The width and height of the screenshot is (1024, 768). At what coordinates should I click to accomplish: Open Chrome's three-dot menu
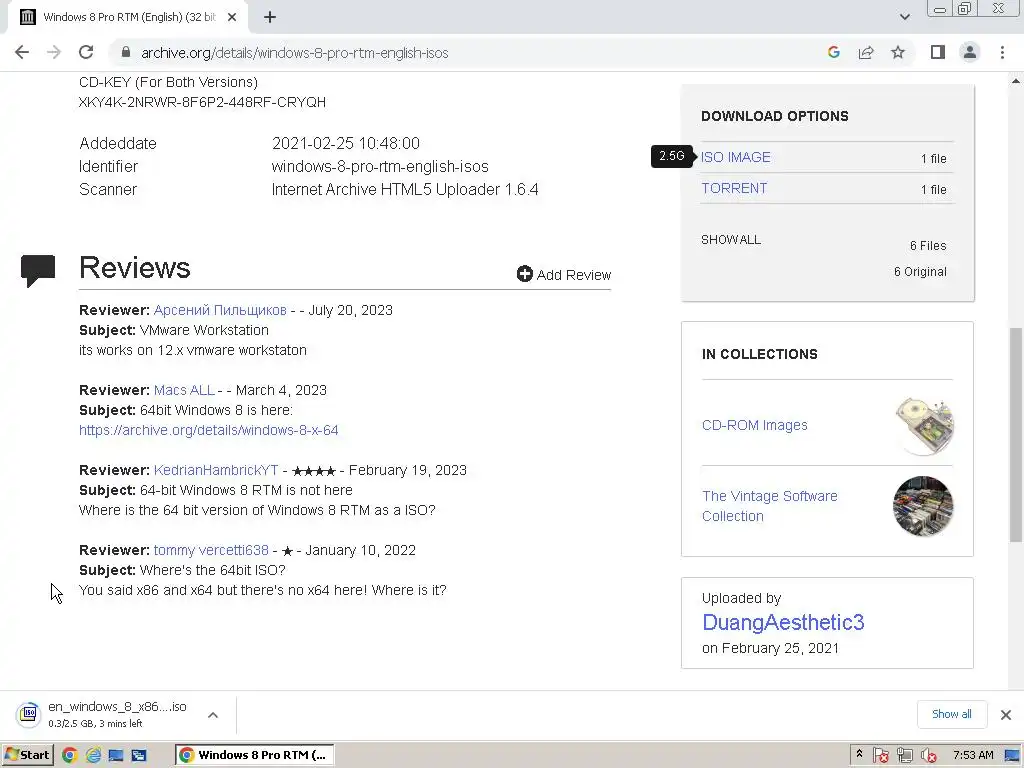(x=1002, y=52)
